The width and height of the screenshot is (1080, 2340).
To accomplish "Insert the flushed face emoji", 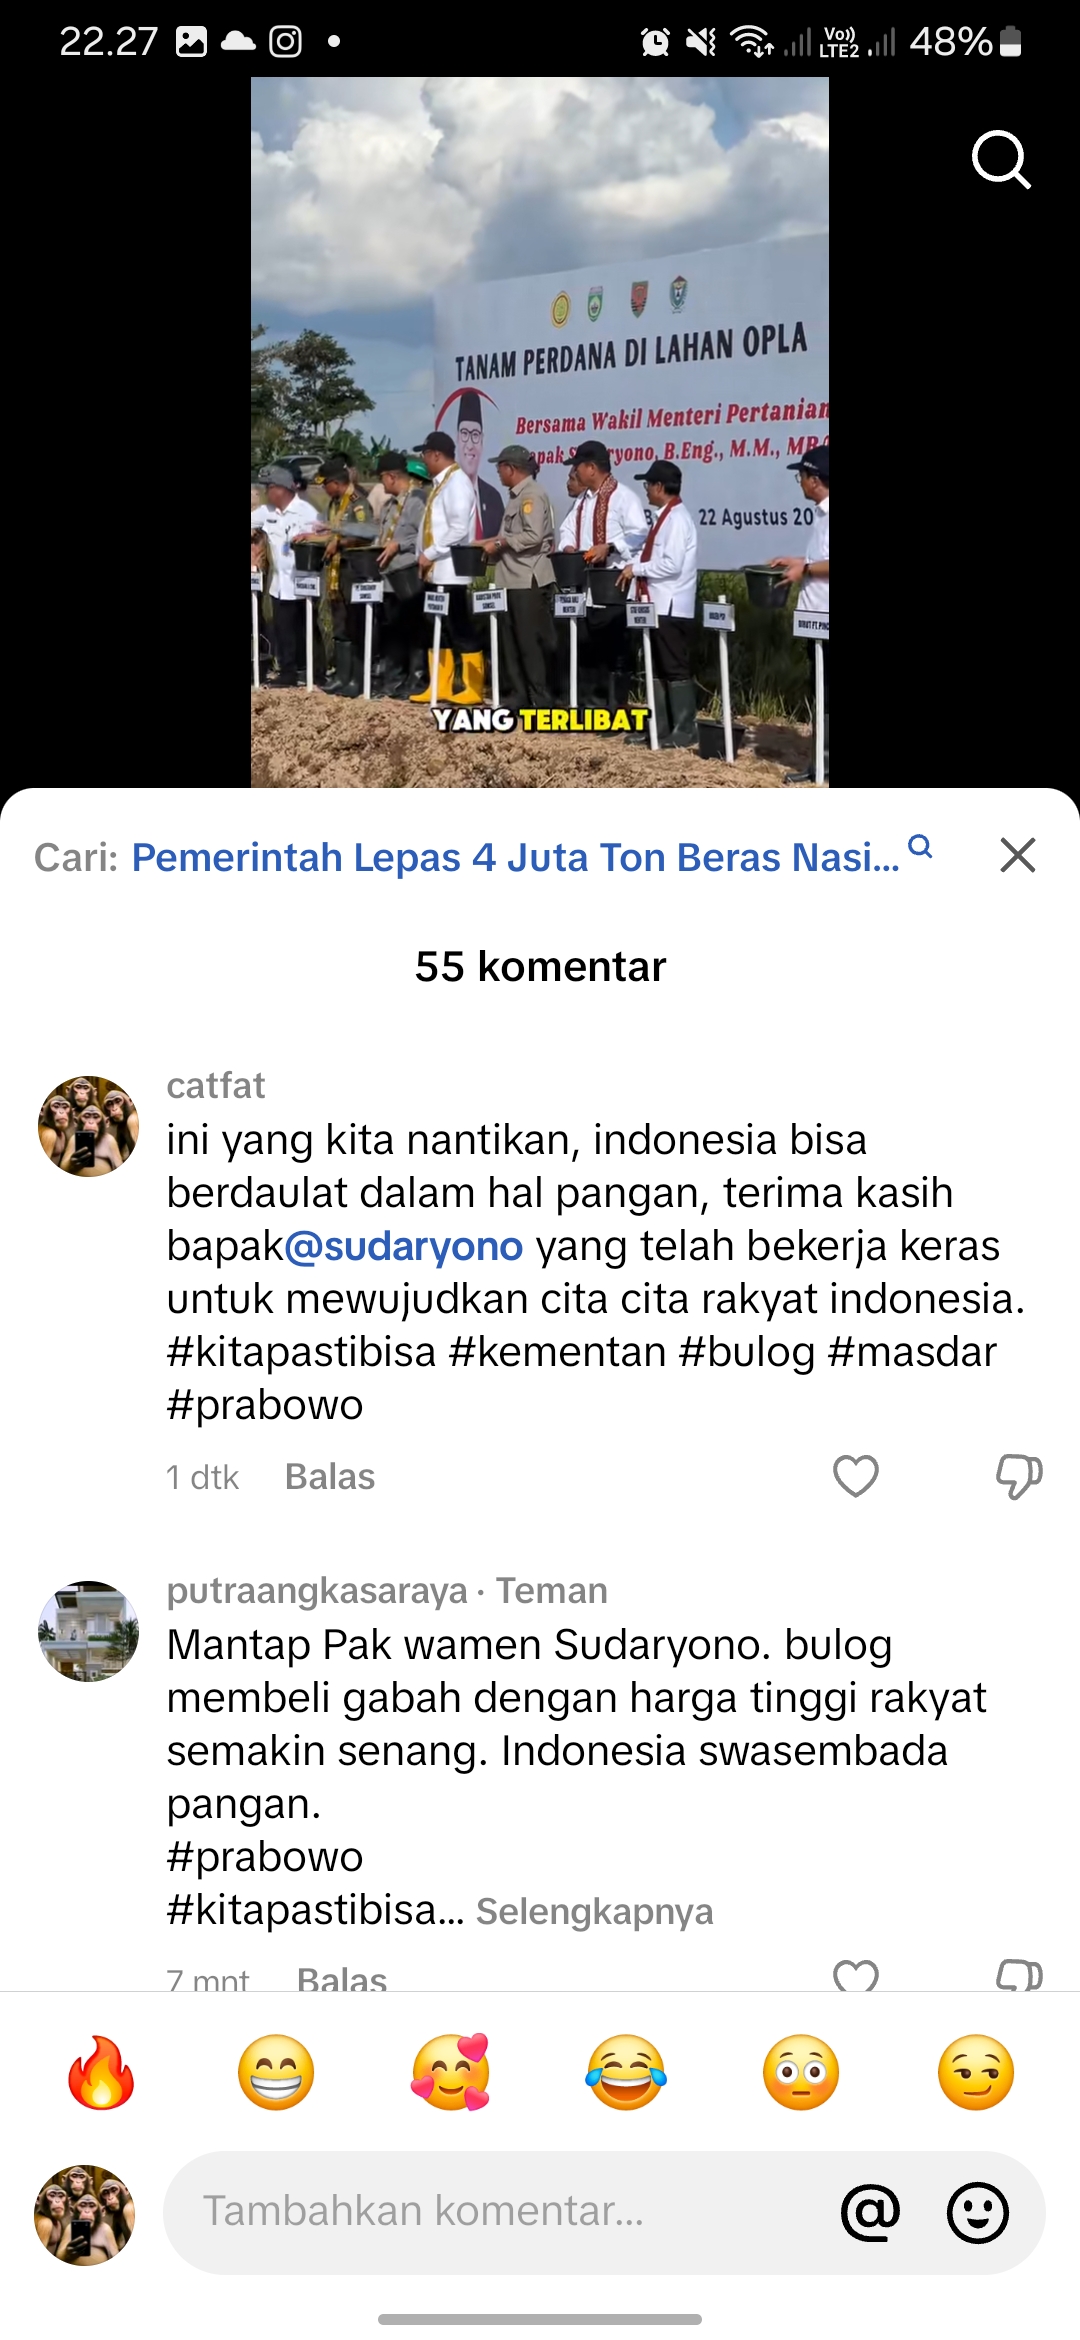I will (801, 2072).
